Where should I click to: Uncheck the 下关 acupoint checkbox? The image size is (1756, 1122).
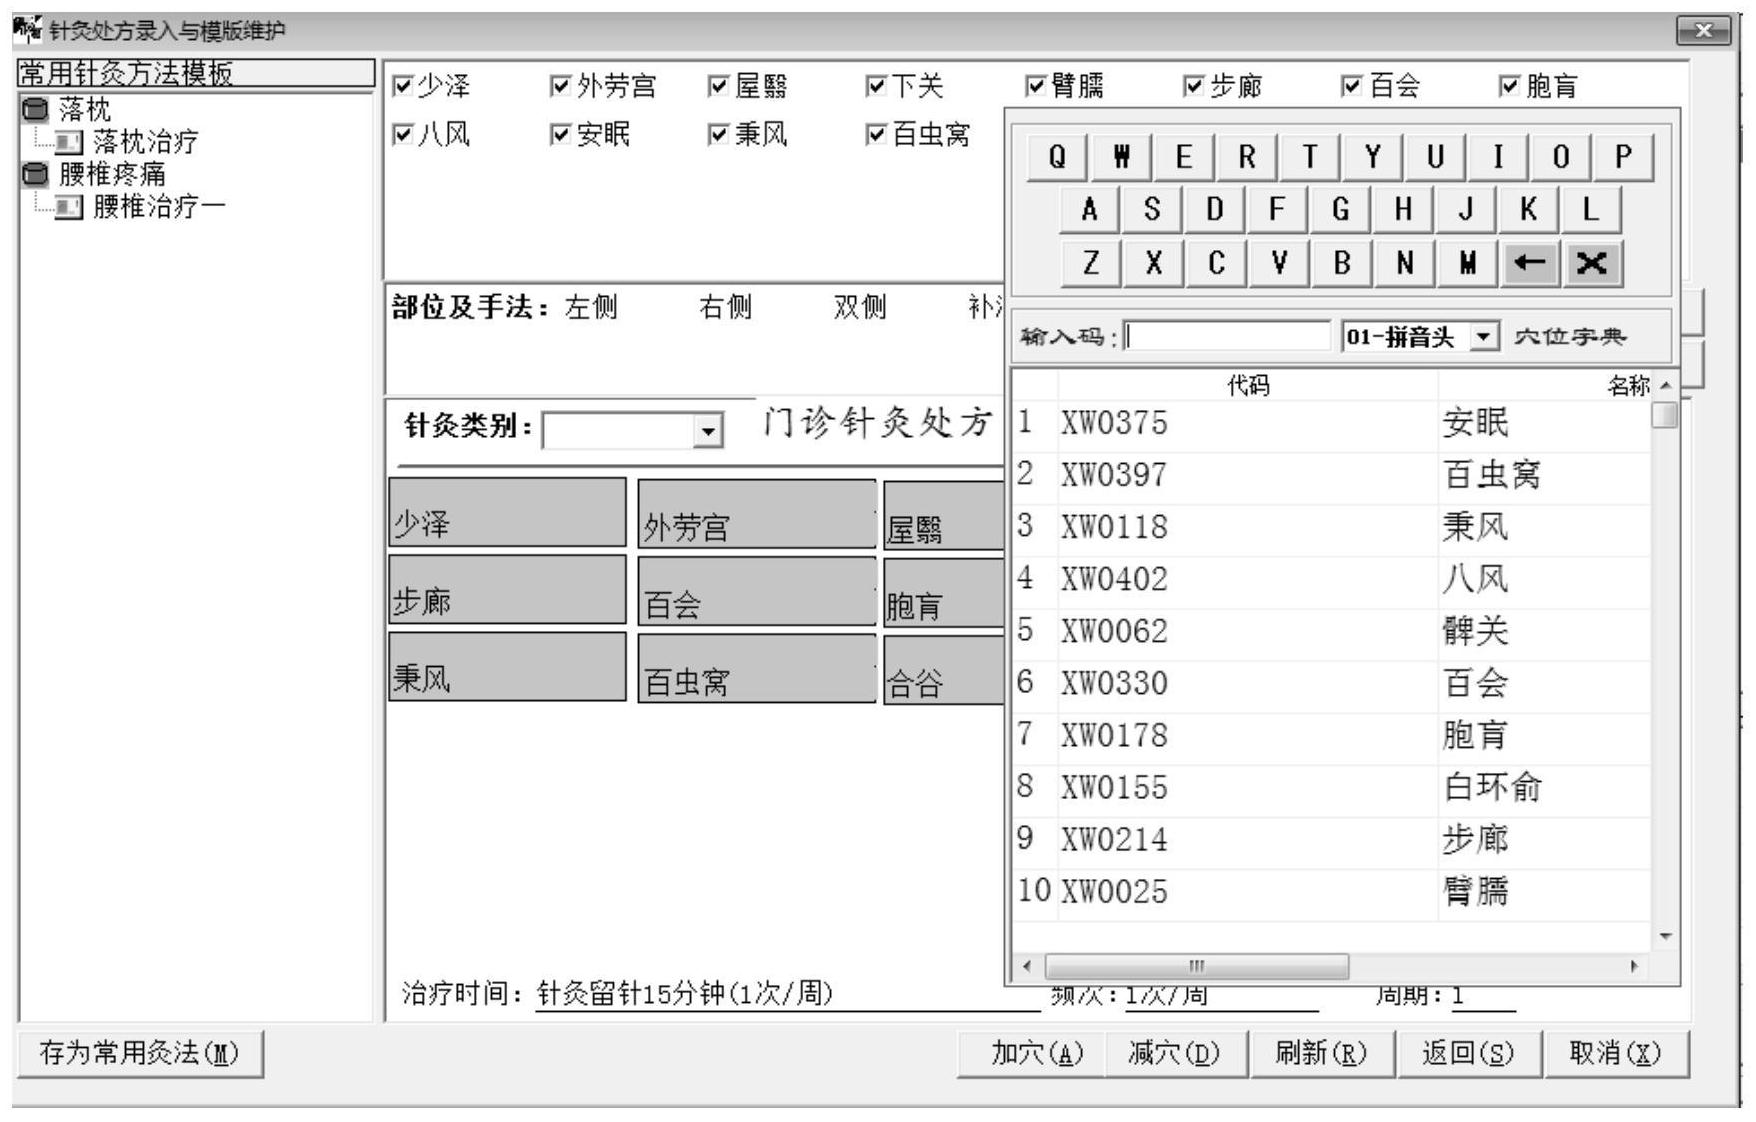876,86
